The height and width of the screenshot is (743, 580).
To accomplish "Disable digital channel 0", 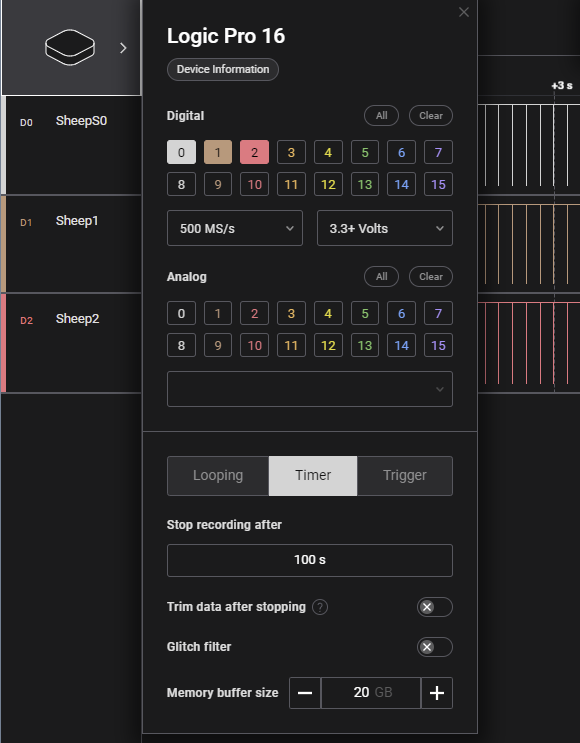I will click(181, 152).
